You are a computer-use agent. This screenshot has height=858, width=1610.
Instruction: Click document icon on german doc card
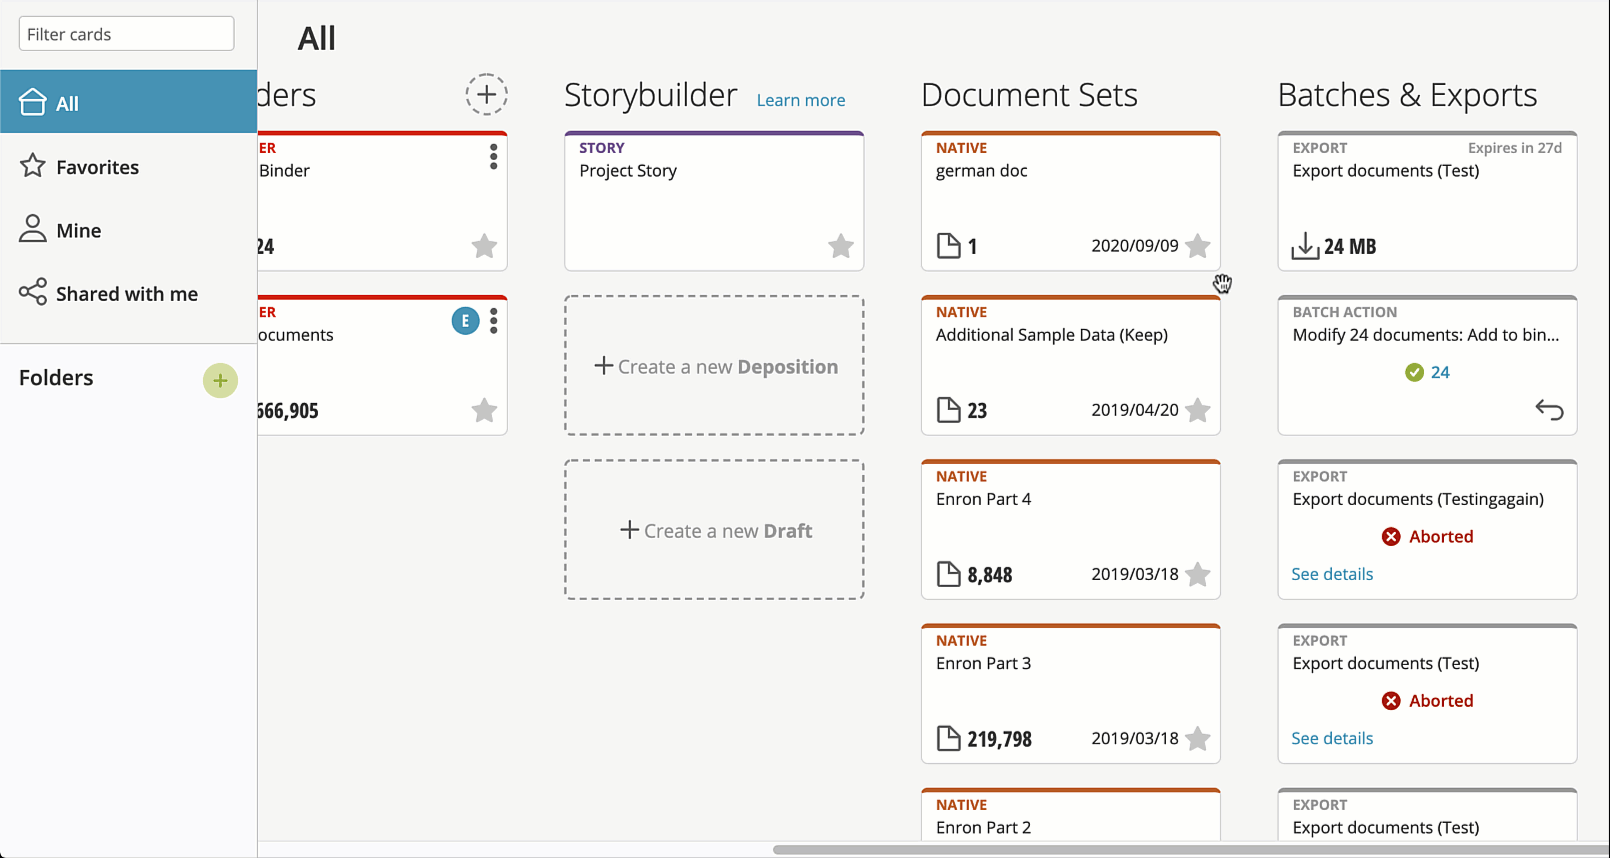click(948, 246)
